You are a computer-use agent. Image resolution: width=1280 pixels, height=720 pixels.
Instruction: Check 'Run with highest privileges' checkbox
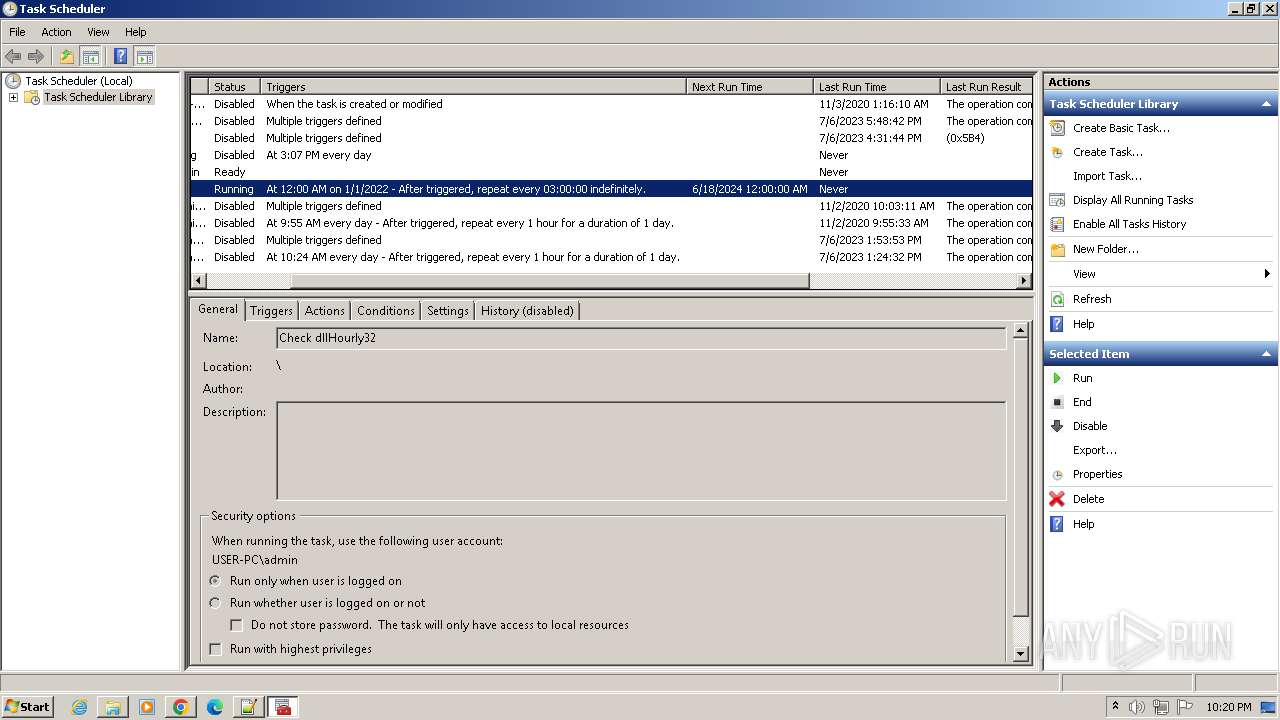(215, 649)
